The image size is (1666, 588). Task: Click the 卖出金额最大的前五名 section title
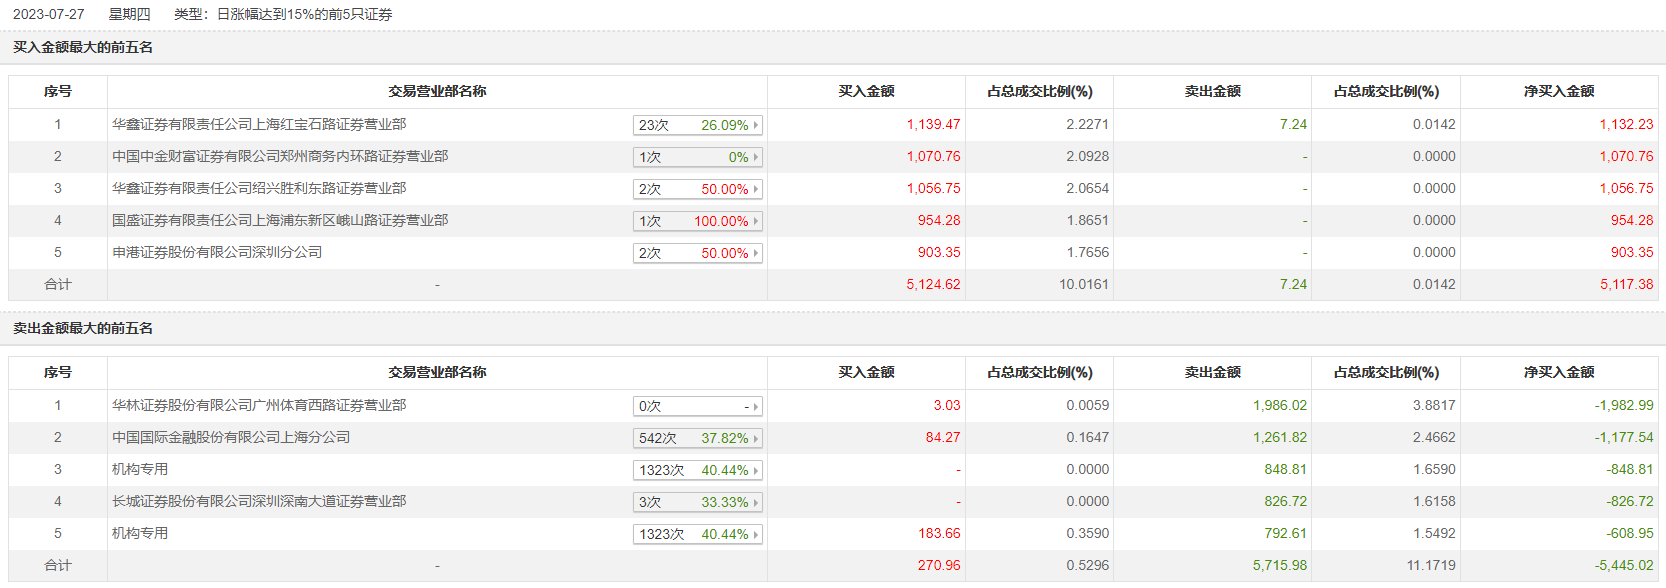(x=83, y=328)
